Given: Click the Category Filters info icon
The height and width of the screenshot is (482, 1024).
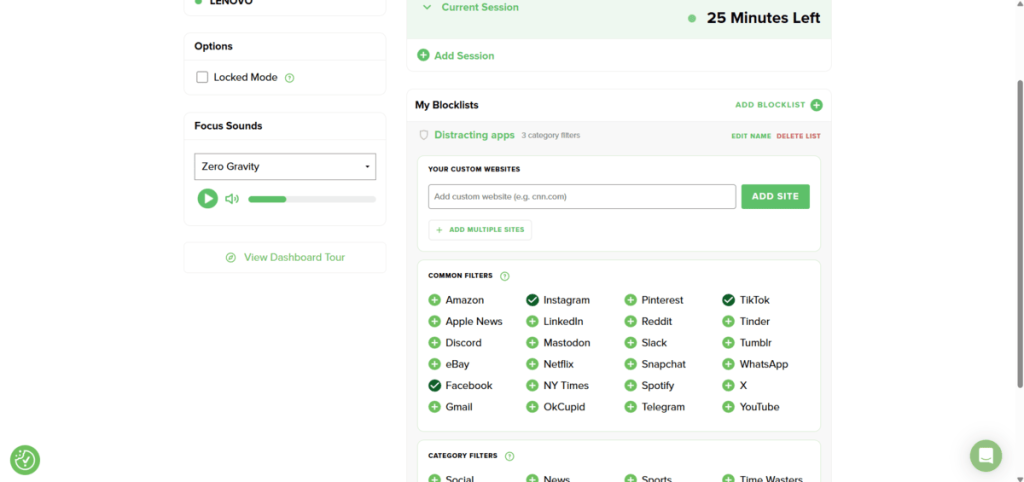Looking at the screenshot, I should click(509, 457).
